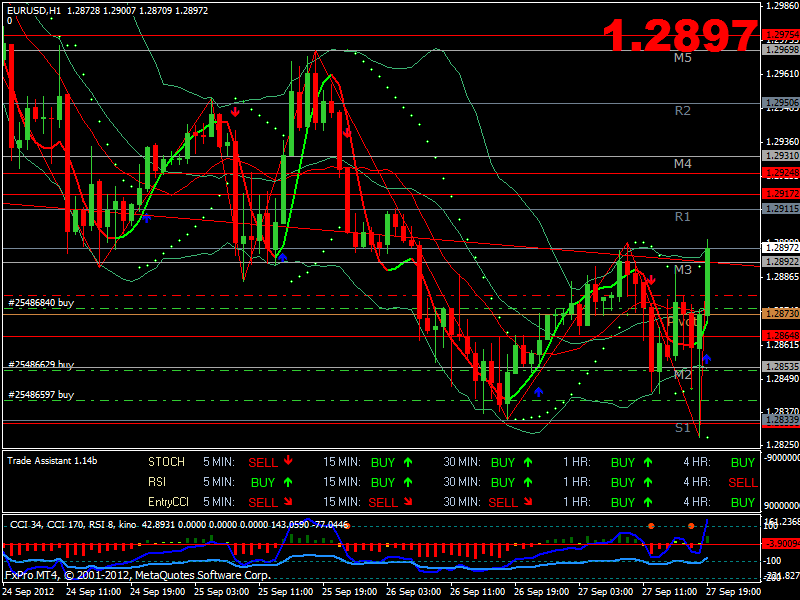The image size is (800, 600).
Task: Click the red down arrow just left of M3
Action: click(651, 280)
